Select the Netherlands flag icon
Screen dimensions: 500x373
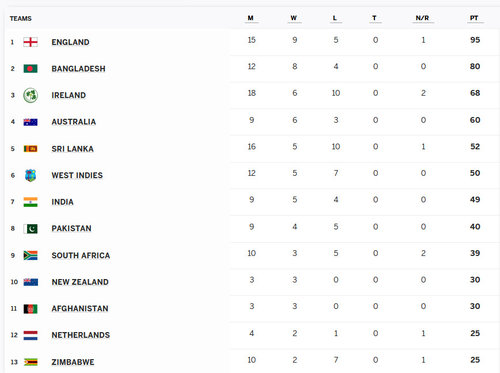click(30, 335)
